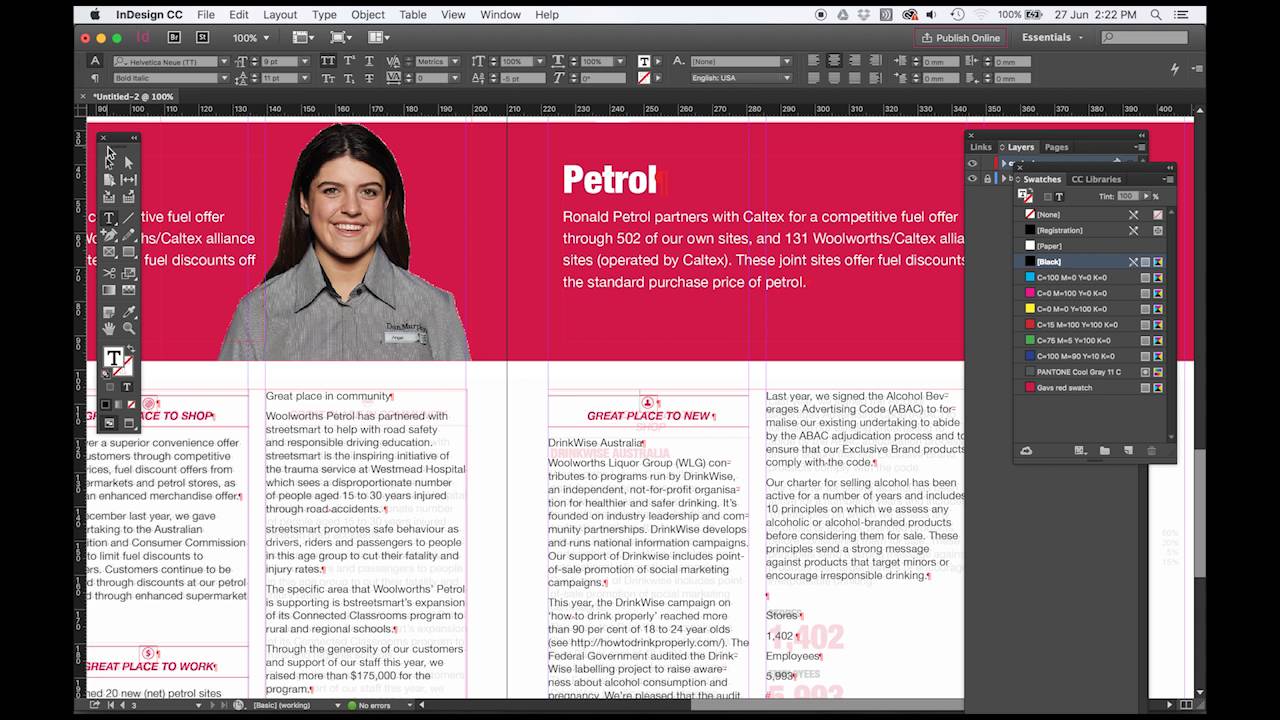The height and width of the screenshot is (720, 1280).
Task: Select the Hand tool
Action: coord(109,329)
